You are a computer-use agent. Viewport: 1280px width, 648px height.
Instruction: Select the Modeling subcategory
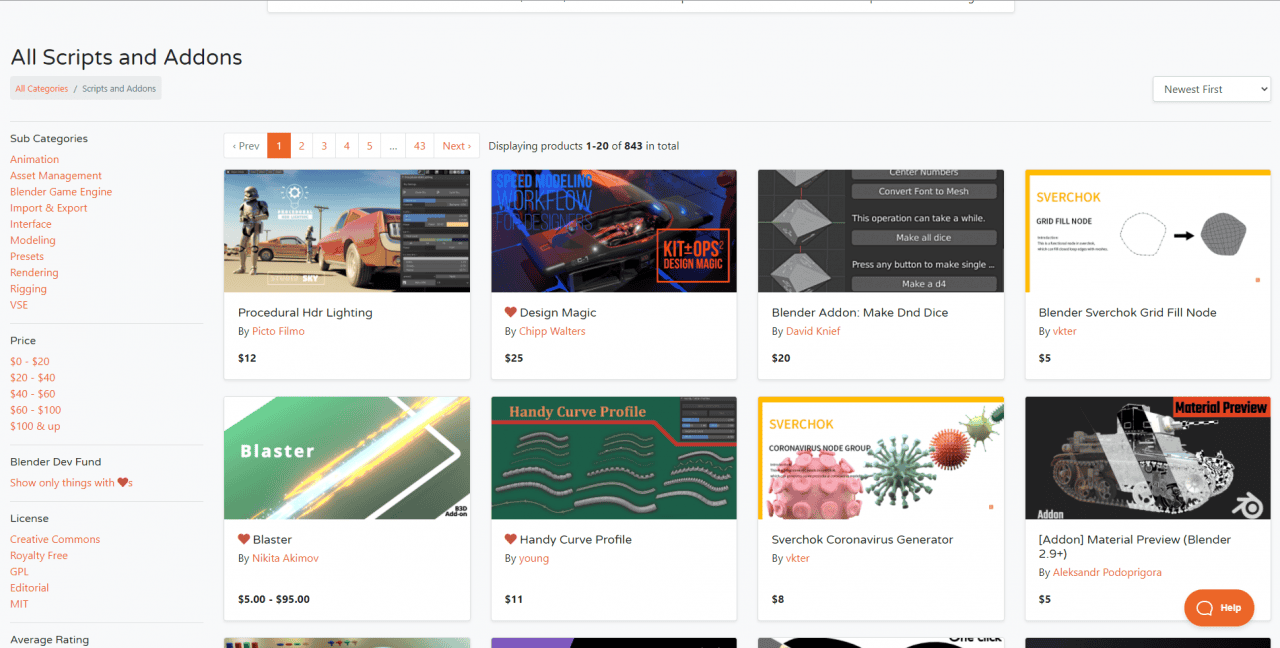(34, 240)
